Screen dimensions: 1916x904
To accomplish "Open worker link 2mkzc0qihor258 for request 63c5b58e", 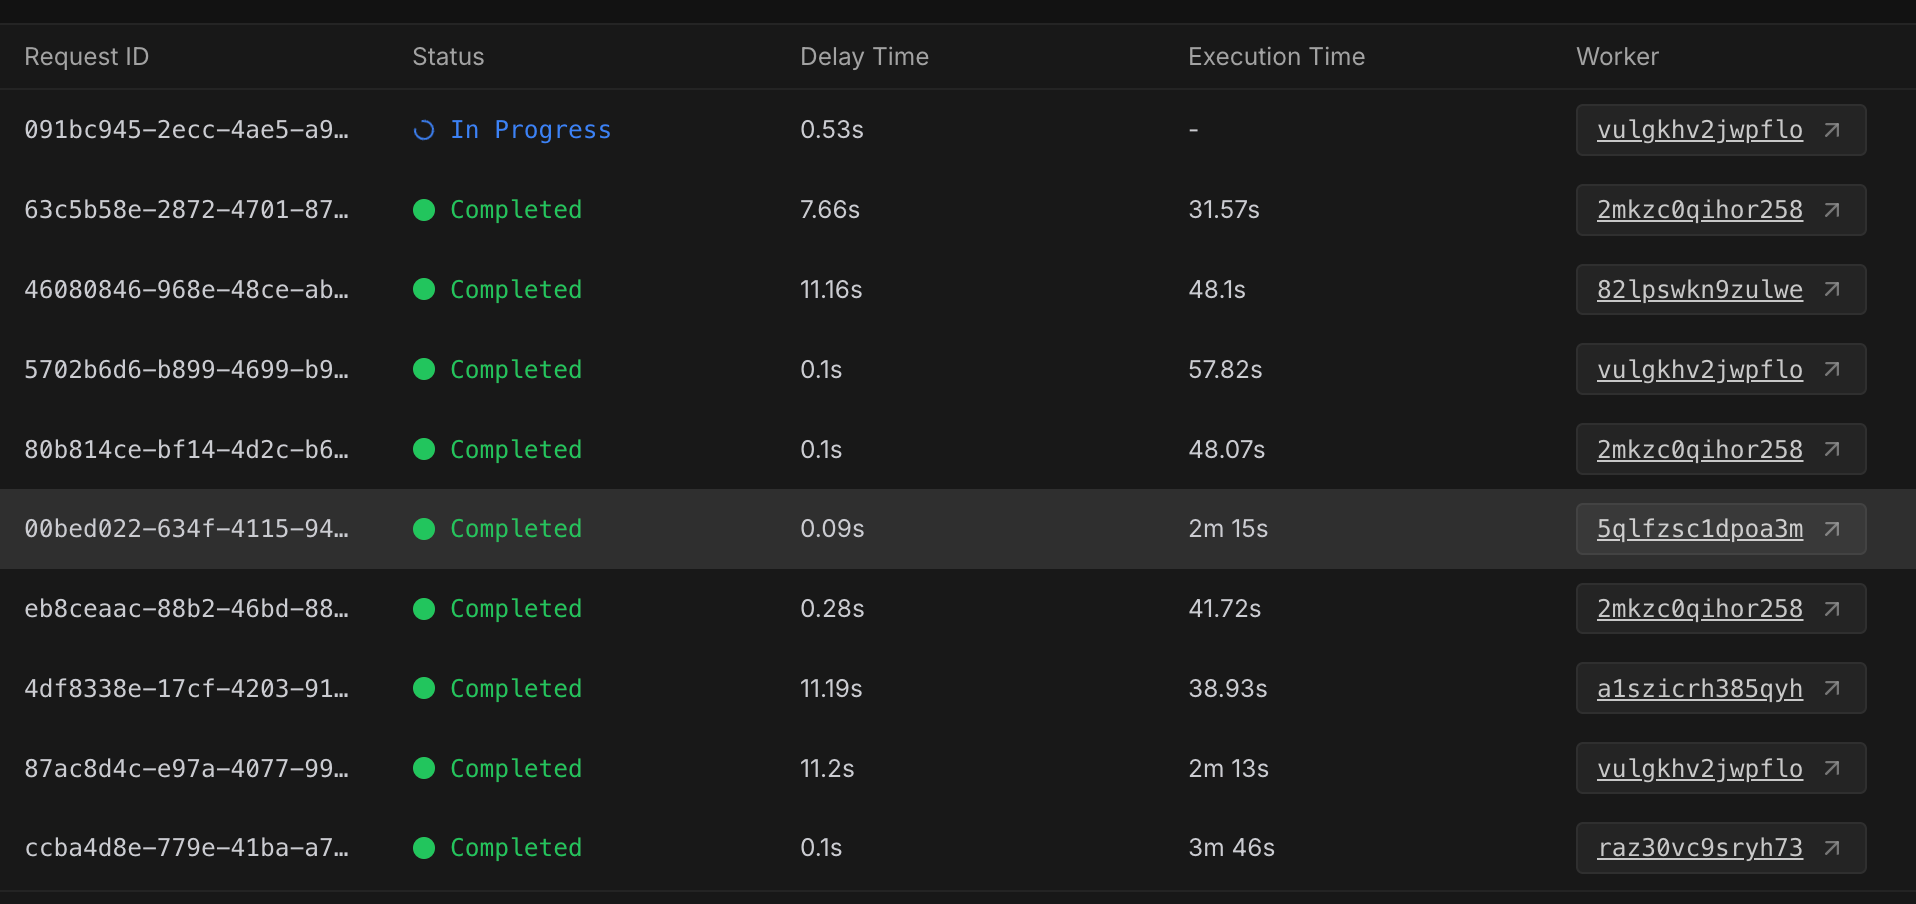I will tap(1699, 210).
